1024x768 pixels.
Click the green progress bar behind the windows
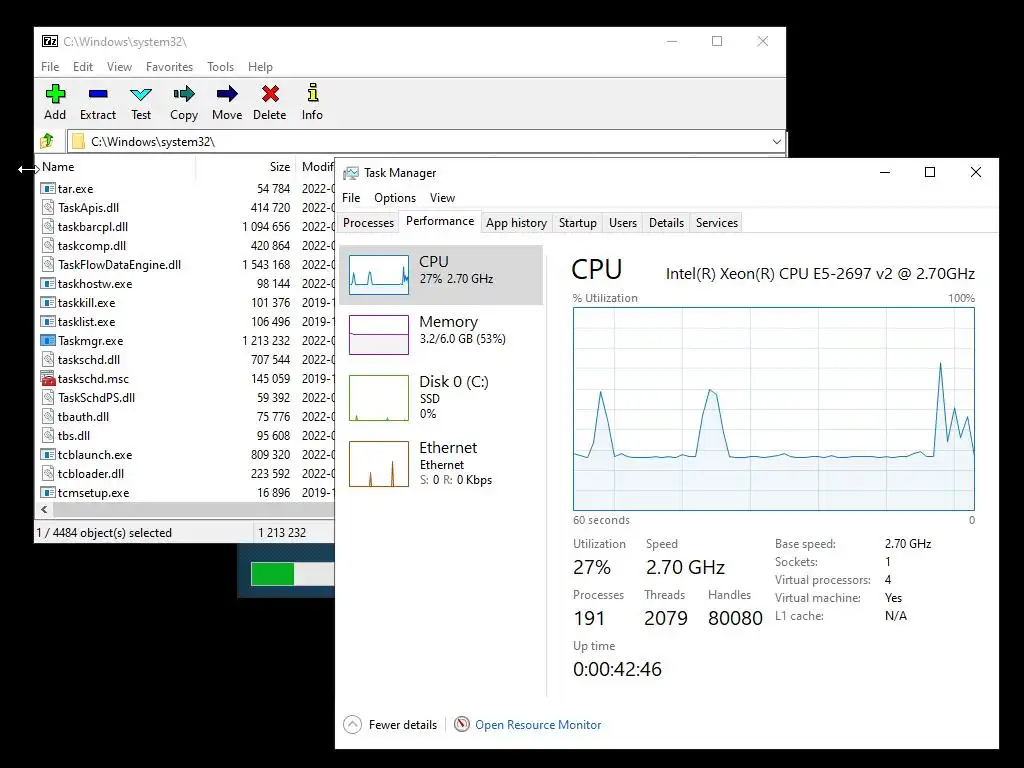[x=272, y=574]
